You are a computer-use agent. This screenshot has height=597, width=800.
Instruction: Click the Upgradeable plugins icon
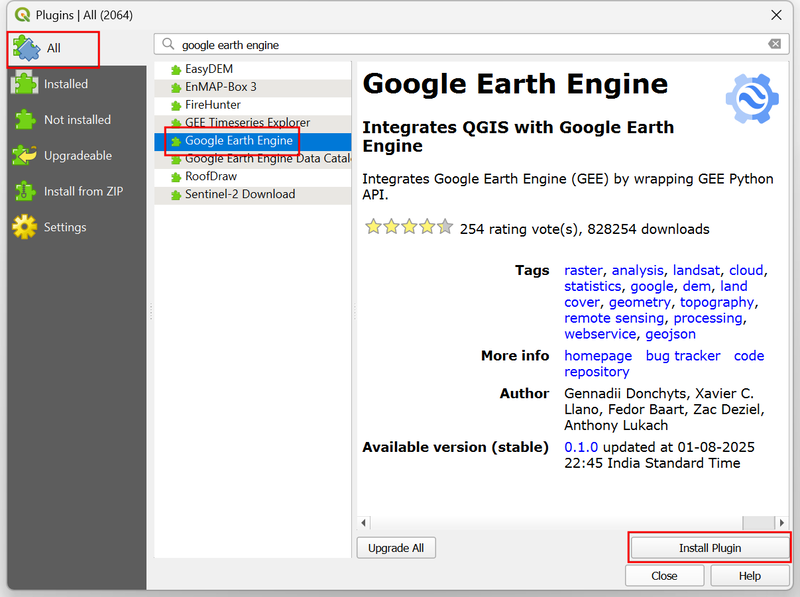[x=24, y=156]
